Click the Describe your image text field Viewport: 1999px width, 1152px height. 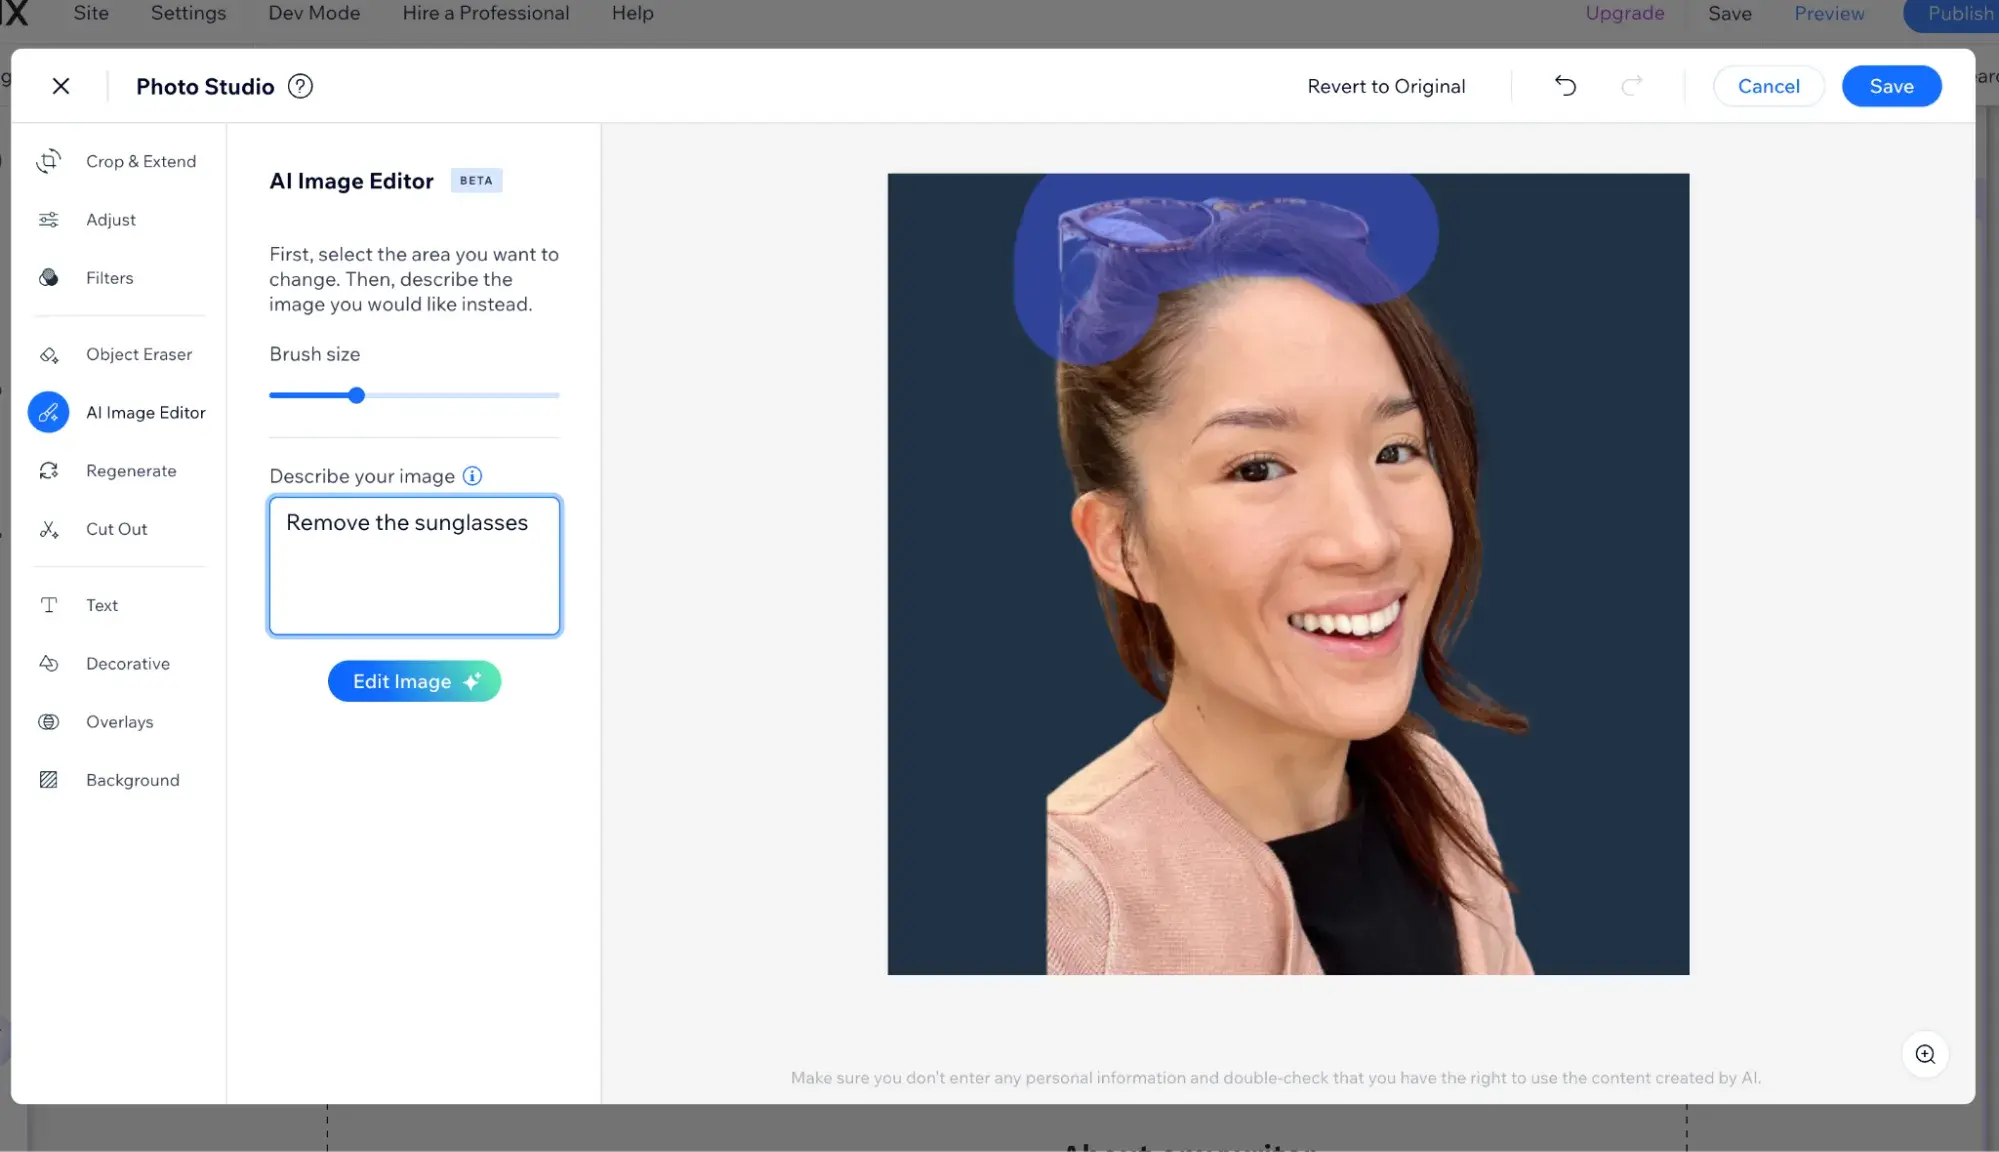pyautogui.click(x=414, y=566)
